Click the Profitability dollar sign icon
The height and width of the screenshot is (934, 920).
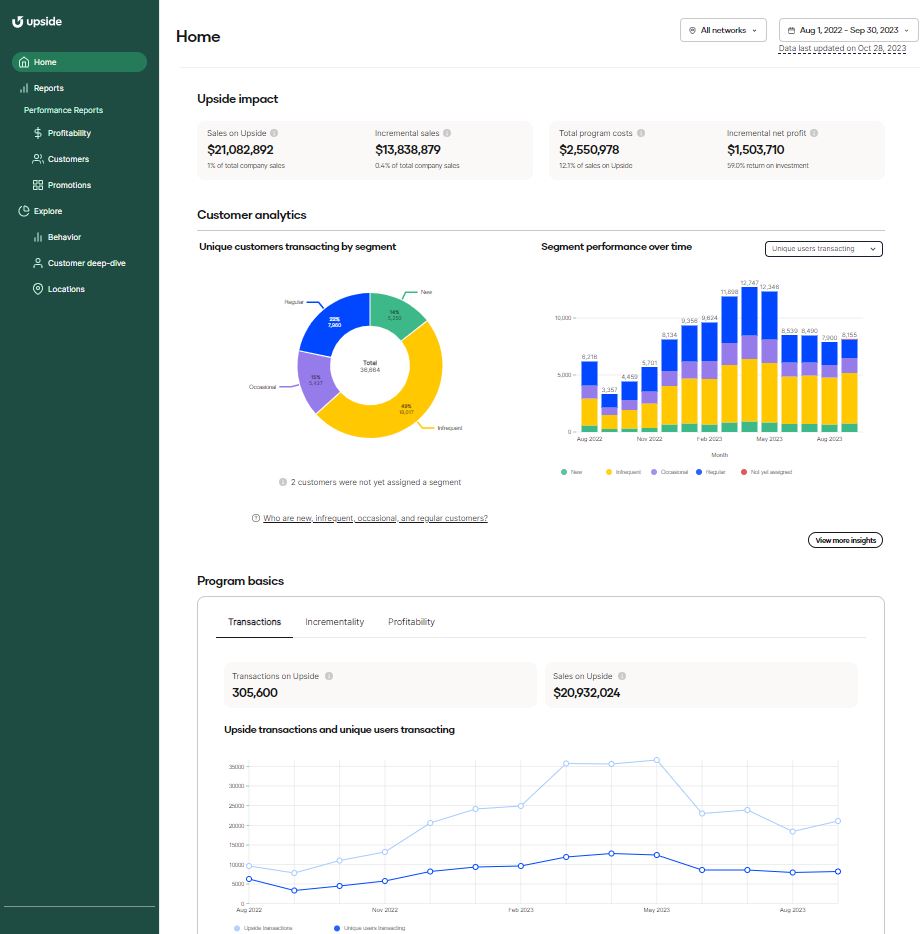(38, 133)
